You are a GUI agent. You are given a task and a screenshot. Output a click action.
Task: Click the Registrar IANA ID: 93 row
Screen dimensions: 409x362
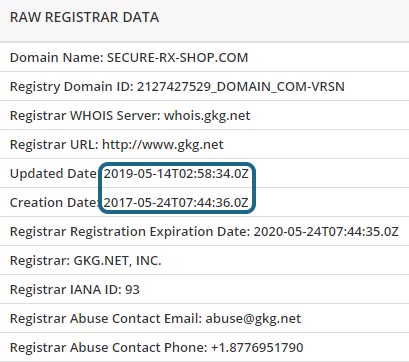coord(204,289)
